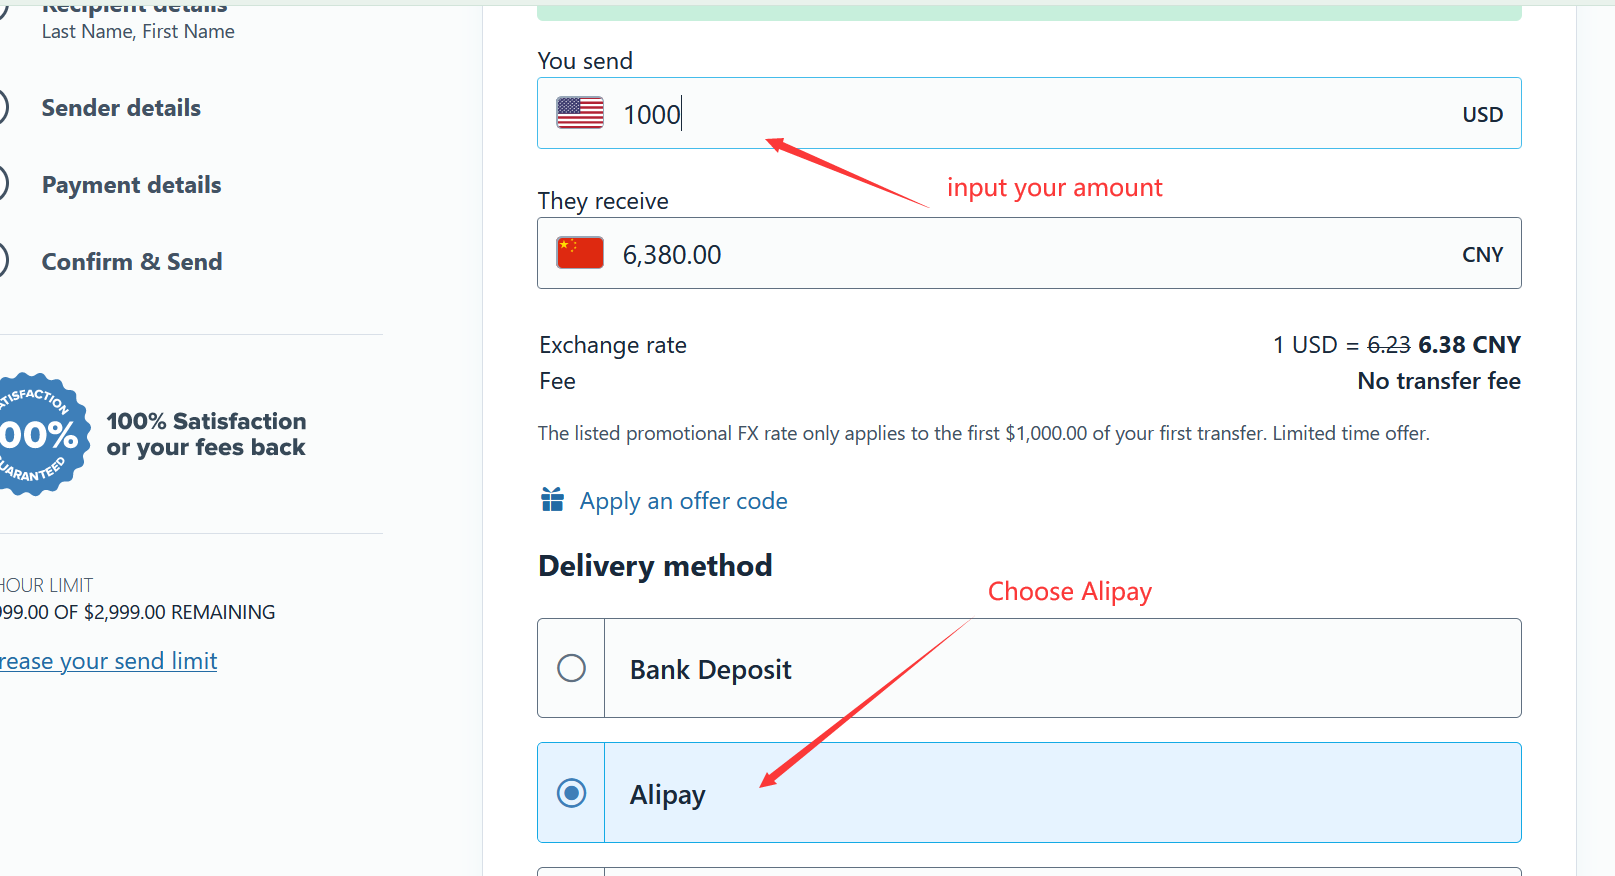Open the increase your send limit link

108,661
